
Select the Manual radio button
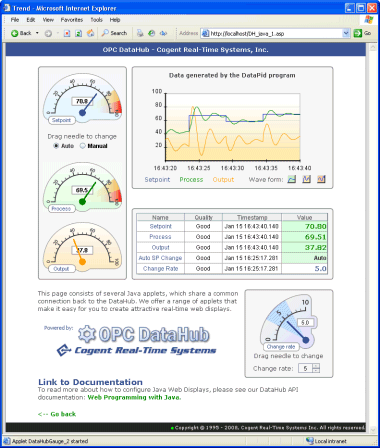click(83, 146)
